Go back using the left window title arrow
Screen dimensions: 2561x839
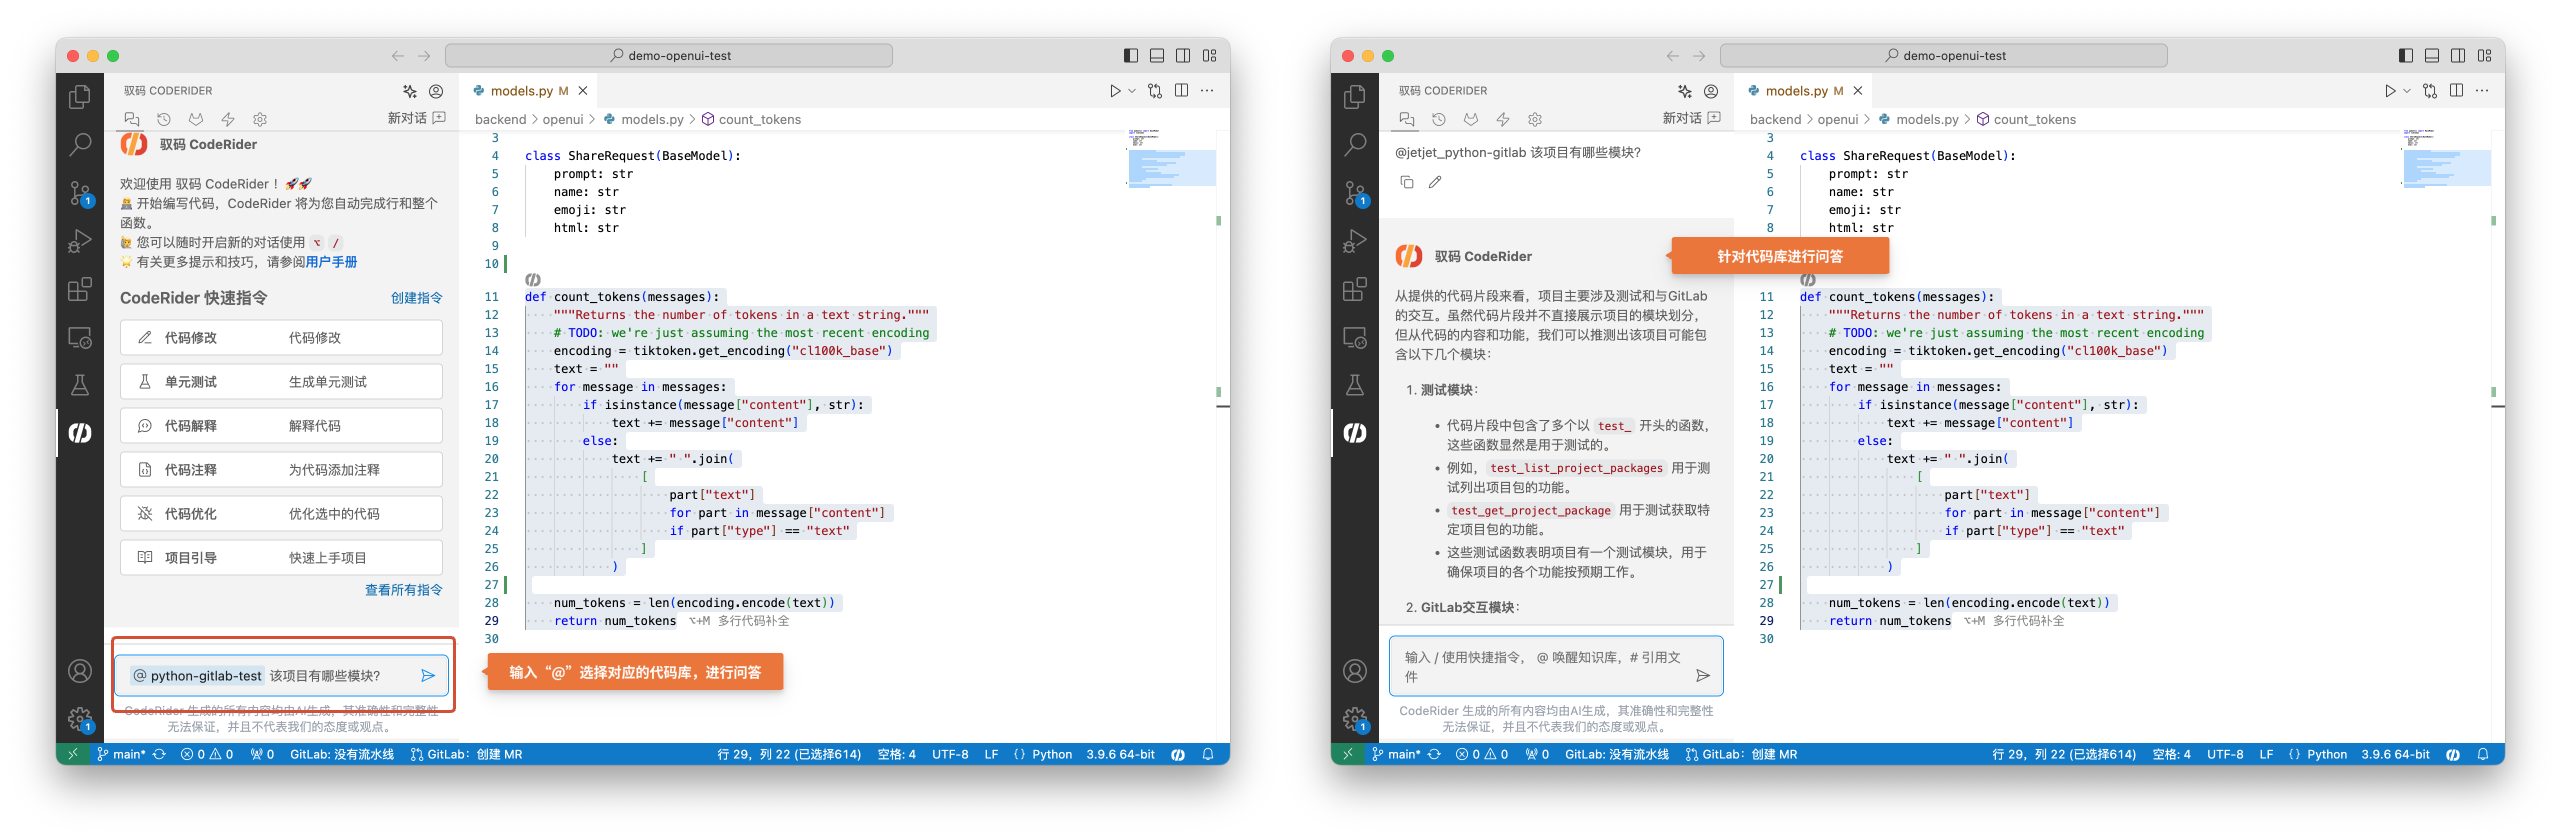tap(398, 56)
